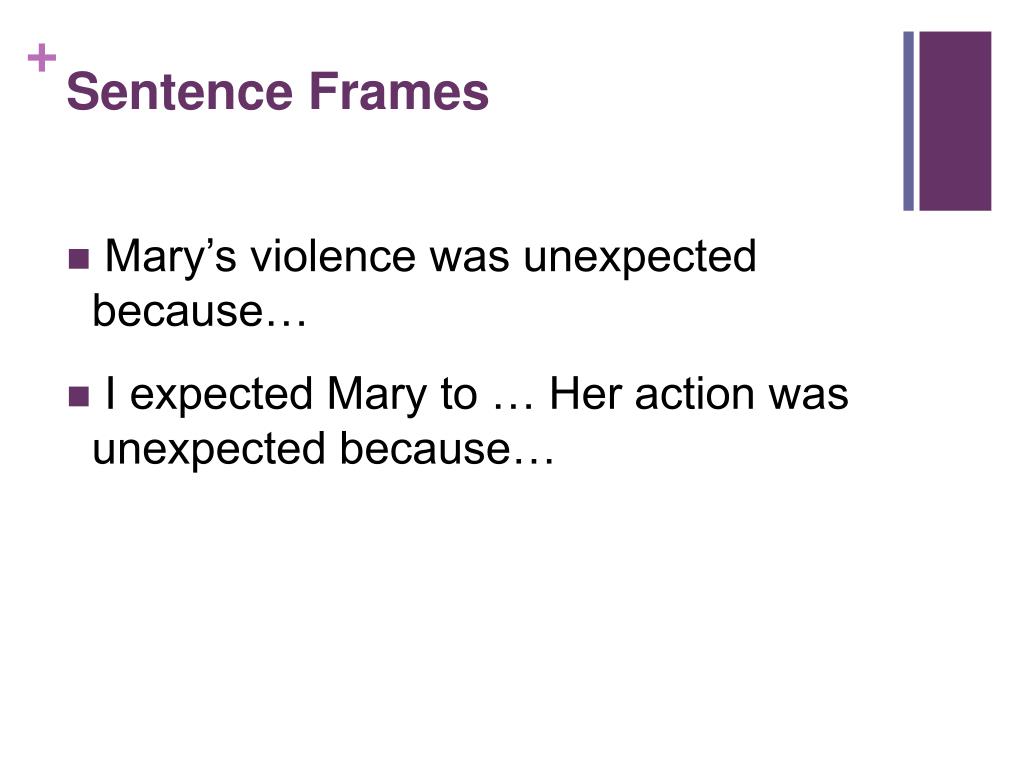Click the final "because…" on the last line

point(446,449)
